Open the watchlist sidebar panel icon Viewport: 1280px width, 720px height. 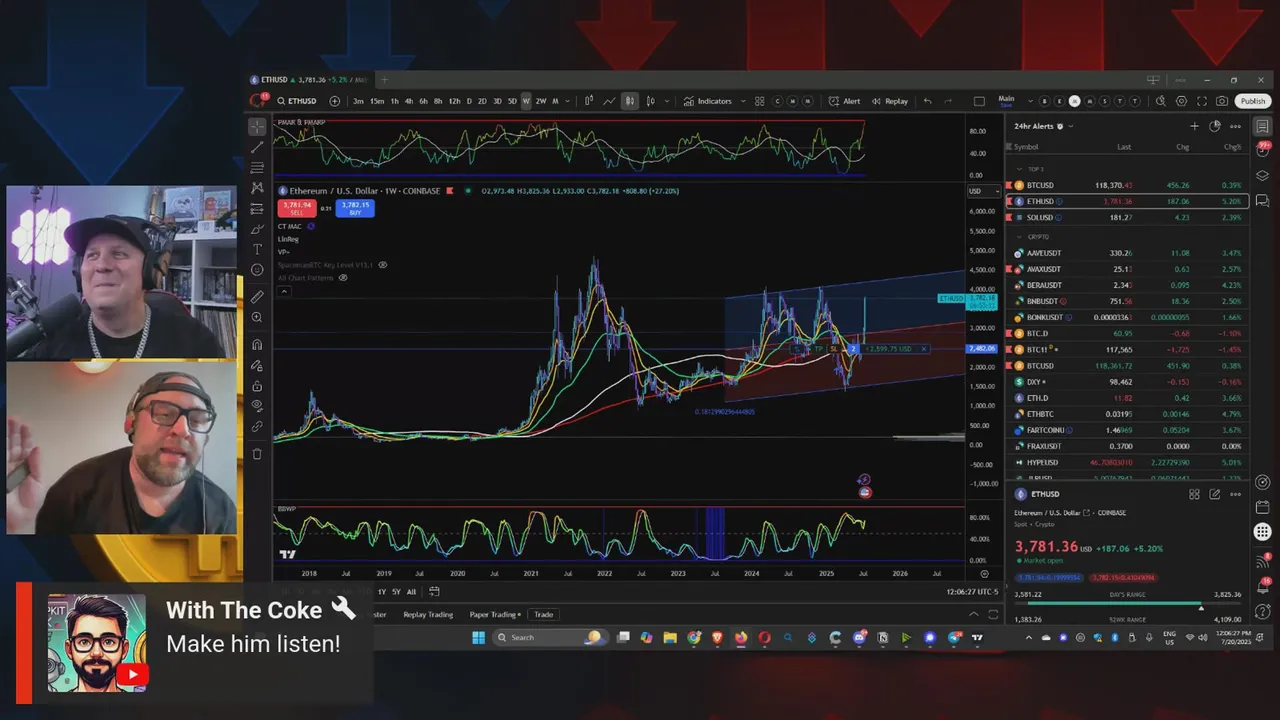pos(1263,127)
